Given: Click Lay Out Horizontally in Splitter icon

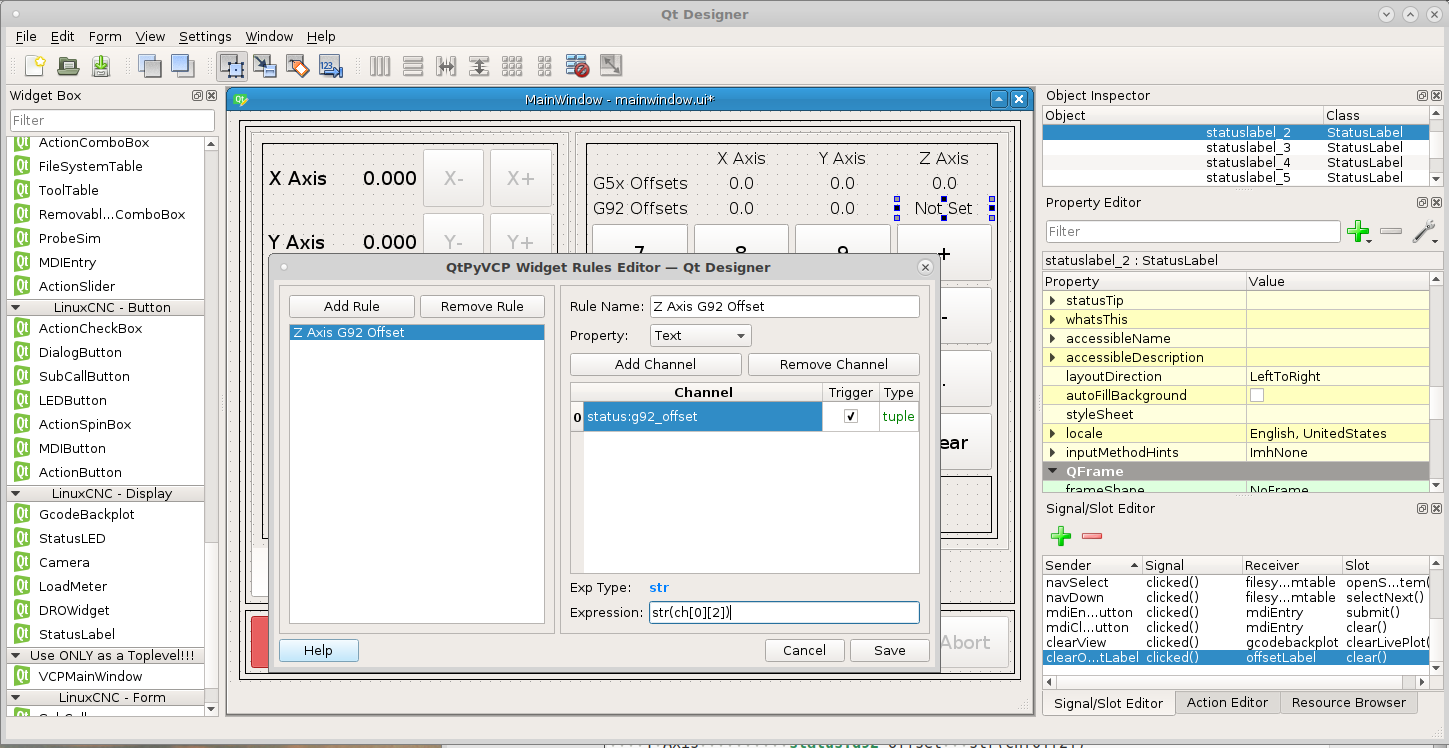Looking at the screenshot, I should [x=446, y=66].
